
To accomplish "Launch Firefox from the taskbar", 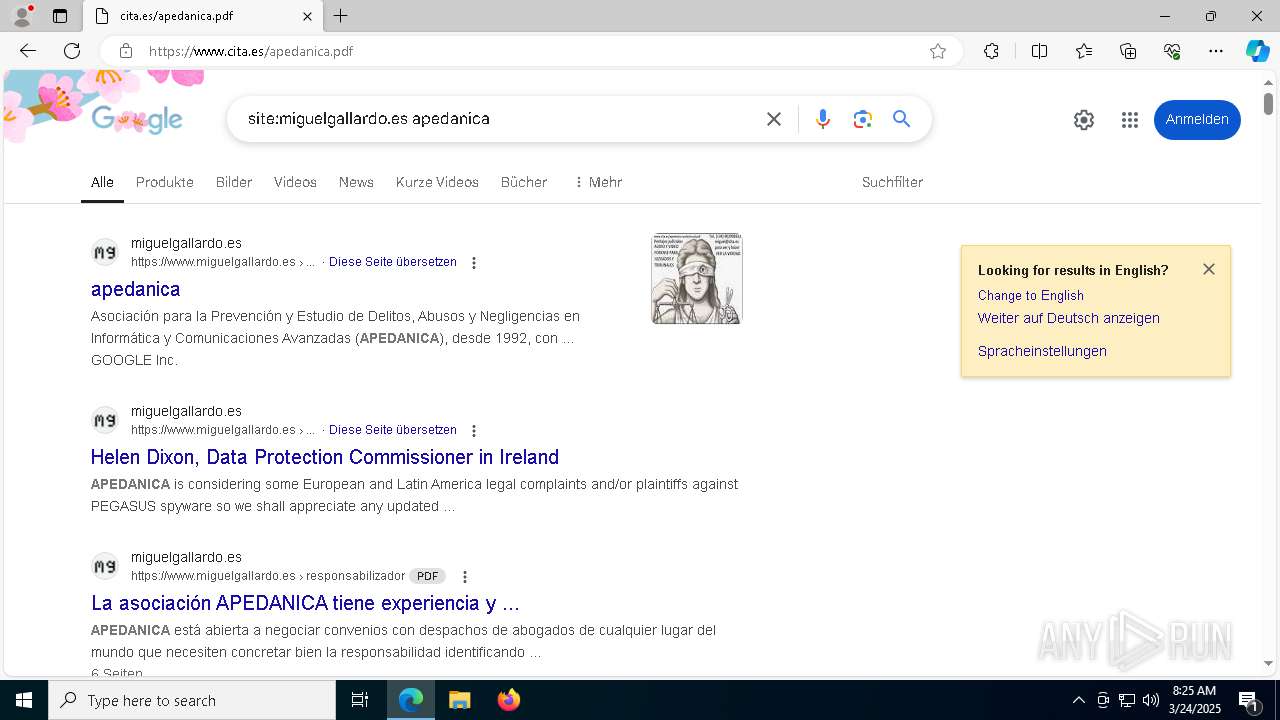I will (508, 700).
